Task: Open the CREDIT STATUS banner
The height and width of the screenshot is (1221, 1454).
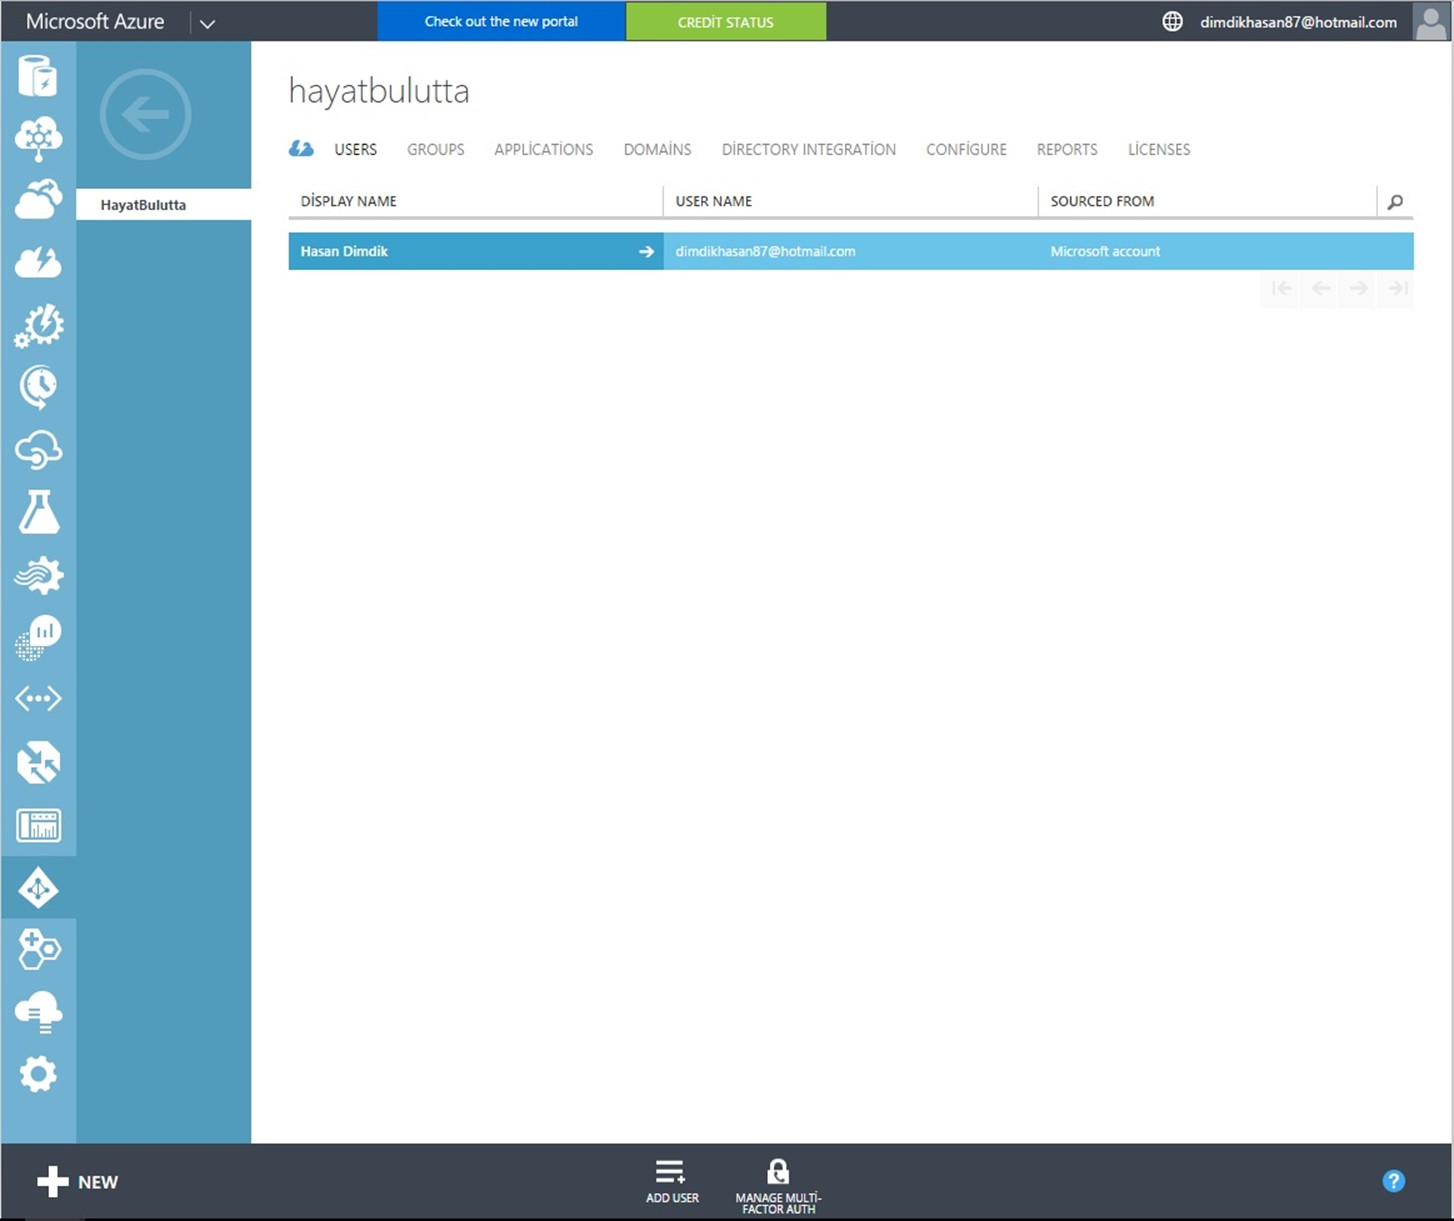Action: (x=725, y=21)
